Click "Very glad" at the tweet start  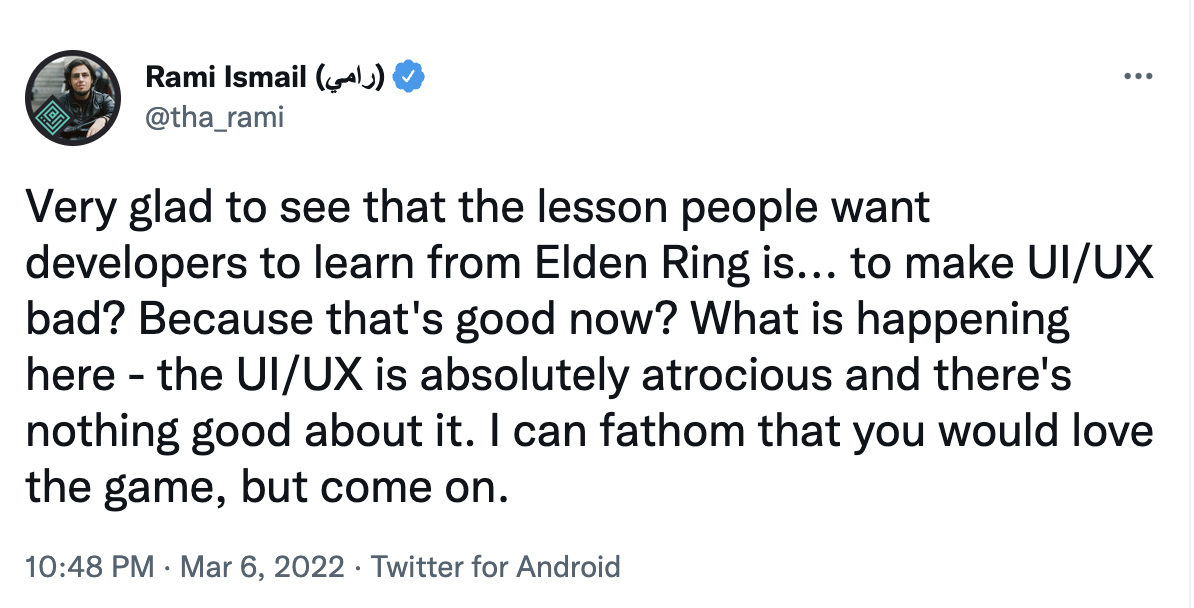[x=116, y=210]
